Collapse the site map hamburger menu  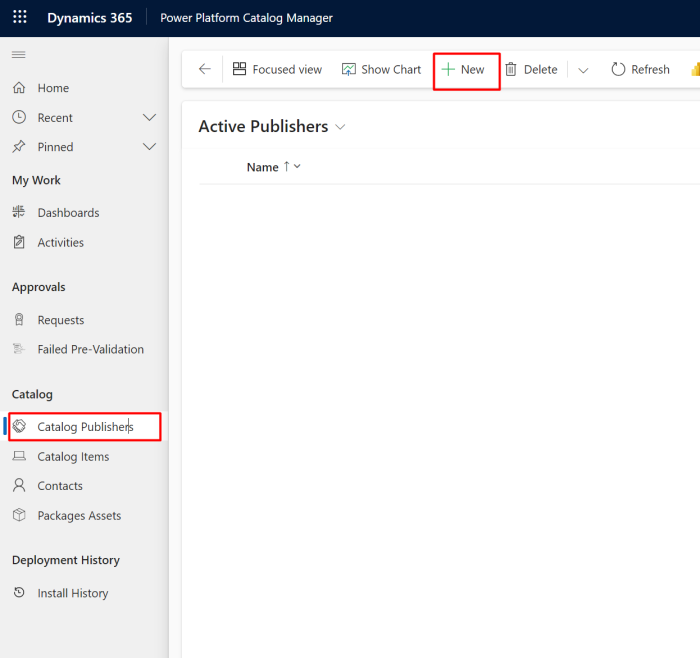[x=19, y=55]
